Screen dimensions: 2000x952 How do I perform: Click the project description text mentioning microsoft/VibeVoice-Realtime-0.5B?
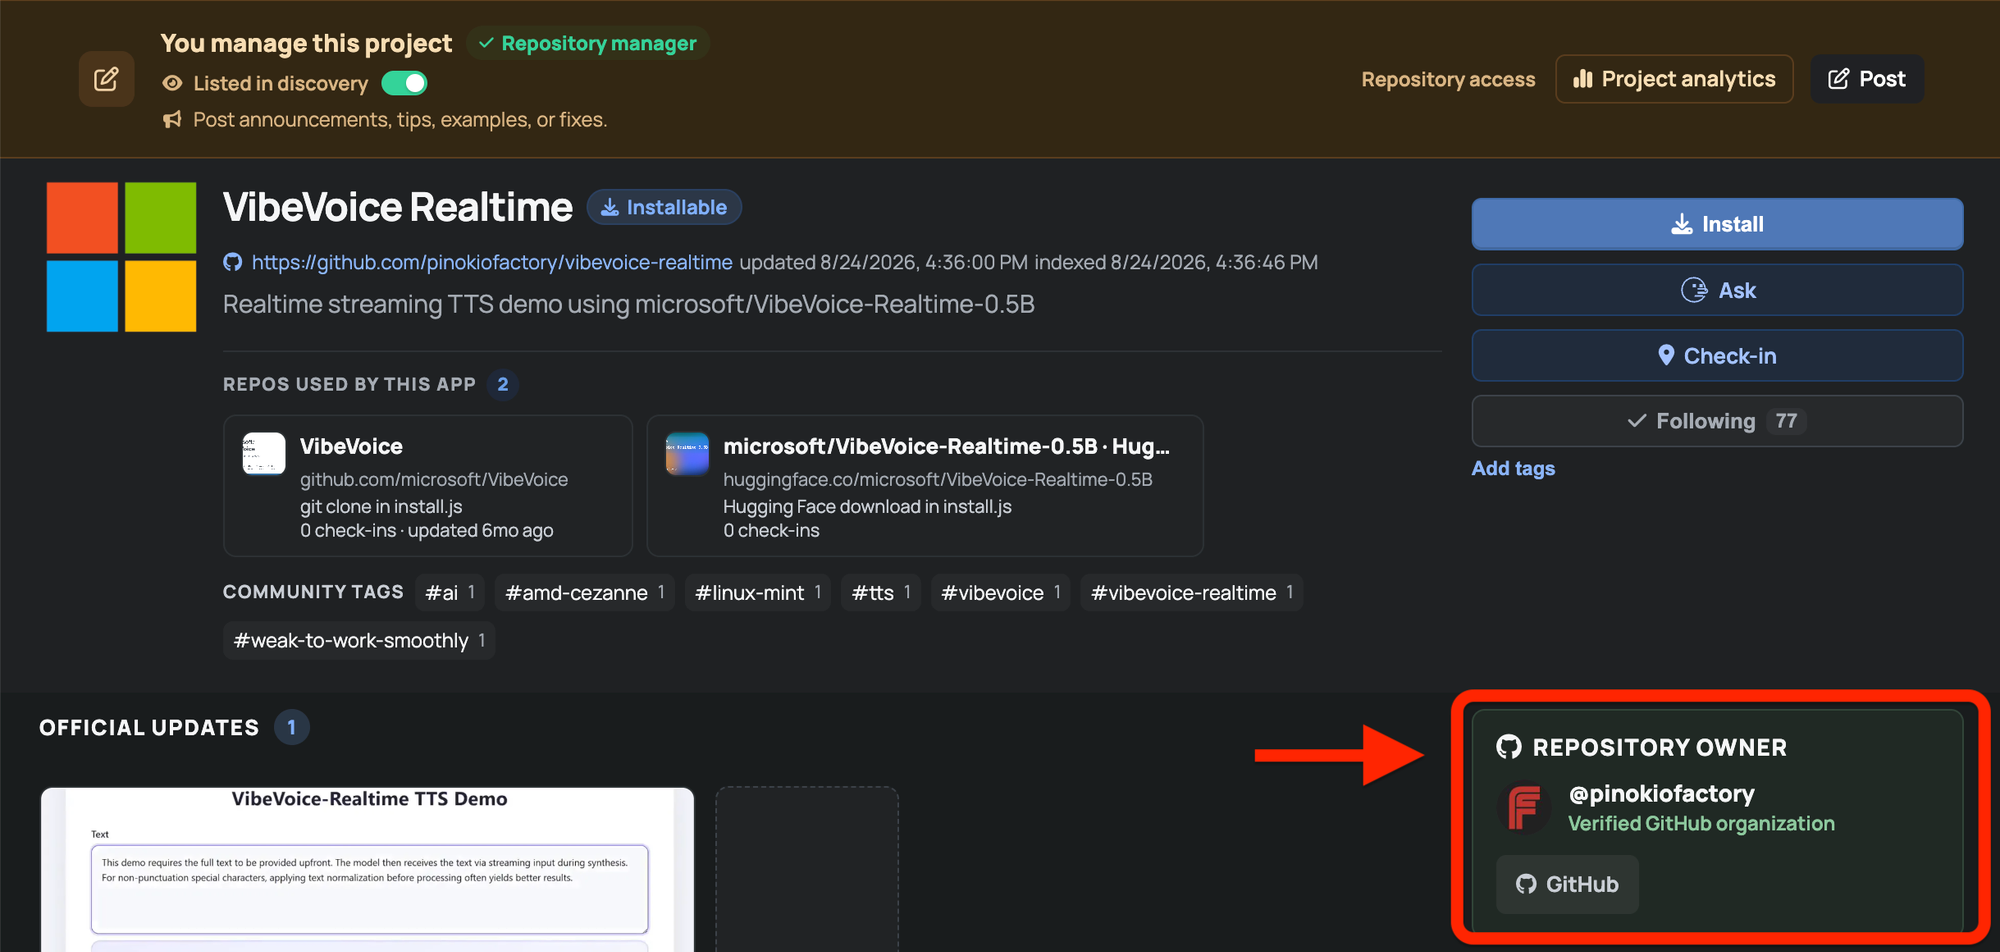coord(629,304)
